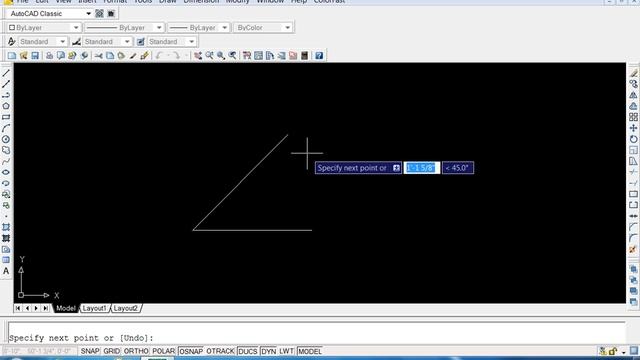Select the Spline tool

coord(6,162)
